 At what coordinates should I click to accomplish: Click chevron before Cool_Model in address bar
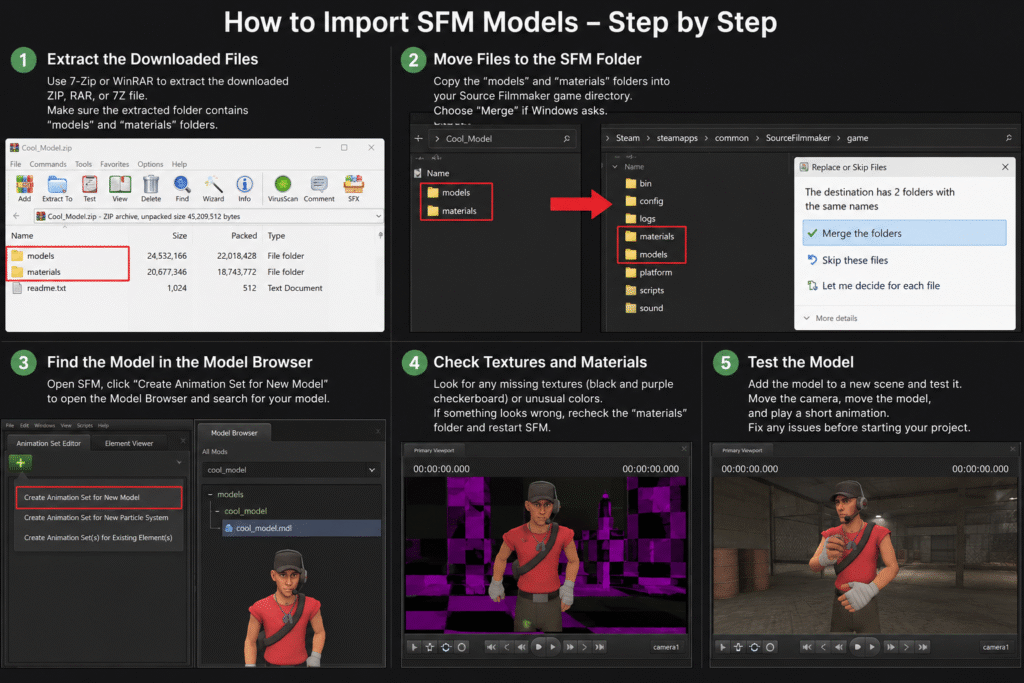click(437, 138)
